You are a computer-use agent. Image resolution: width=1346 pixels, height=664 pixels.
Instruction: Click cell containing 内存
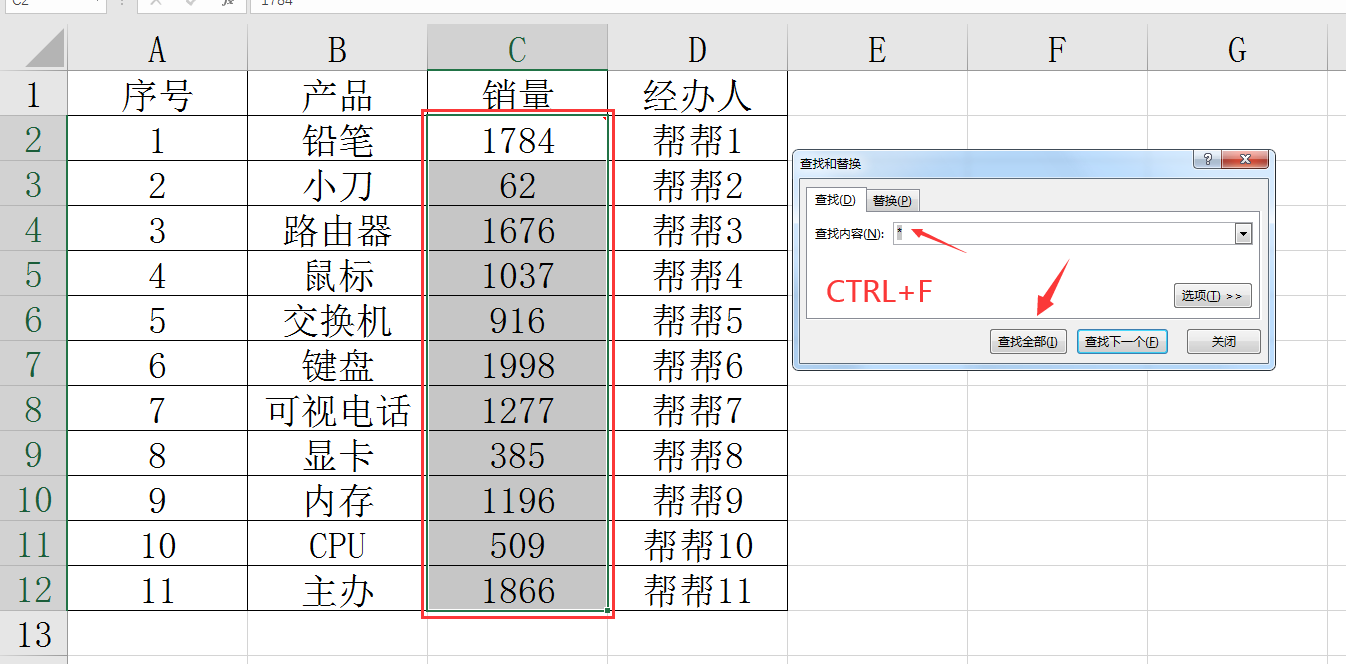(x=337, y=498)
